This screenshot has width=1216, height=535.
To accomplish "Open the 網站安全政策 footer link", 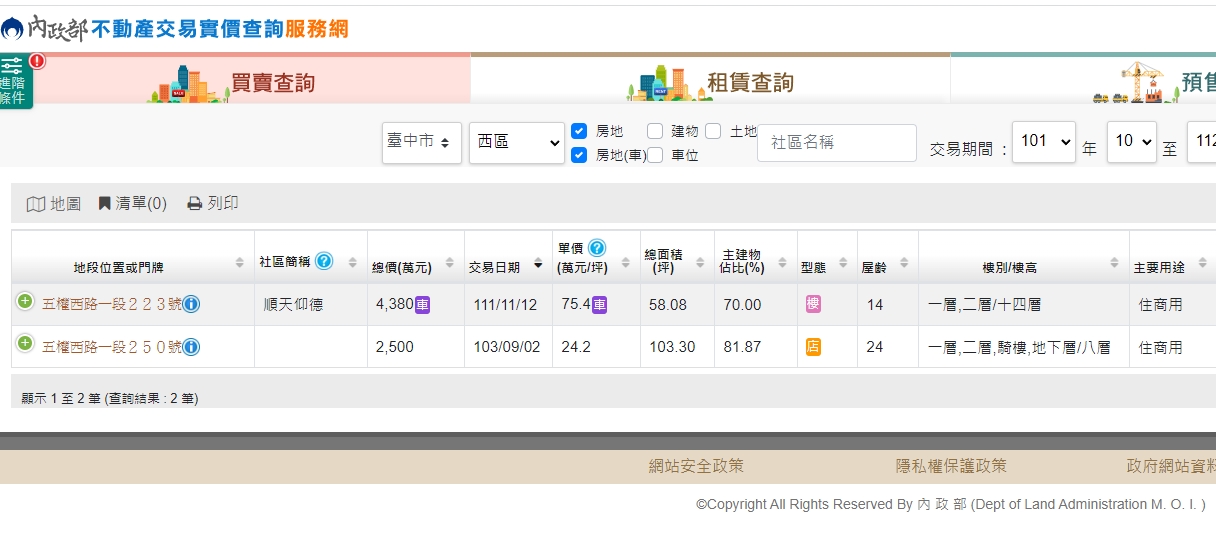I will pos(696,466).
